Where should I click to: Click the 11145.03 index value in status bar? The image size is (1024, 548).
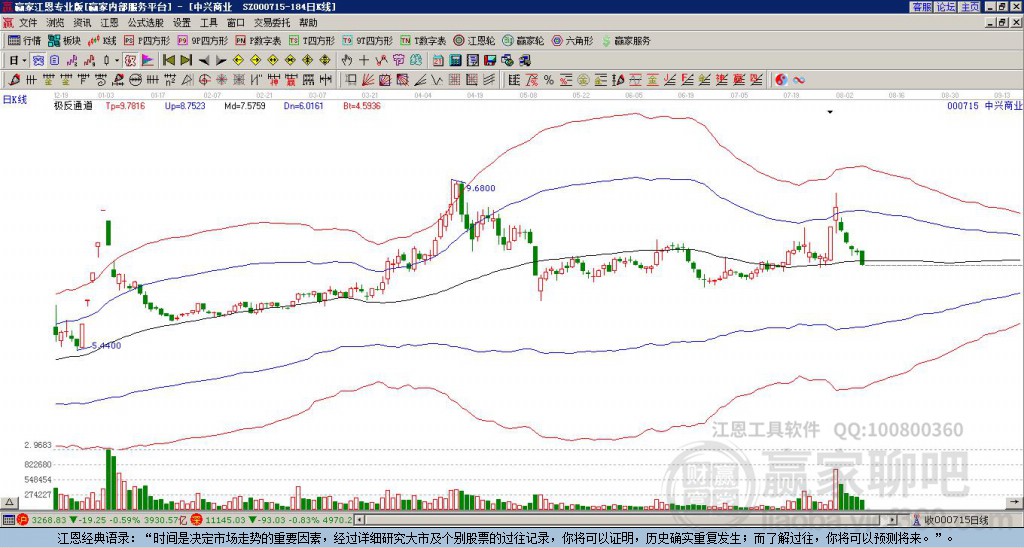point(227,520)
